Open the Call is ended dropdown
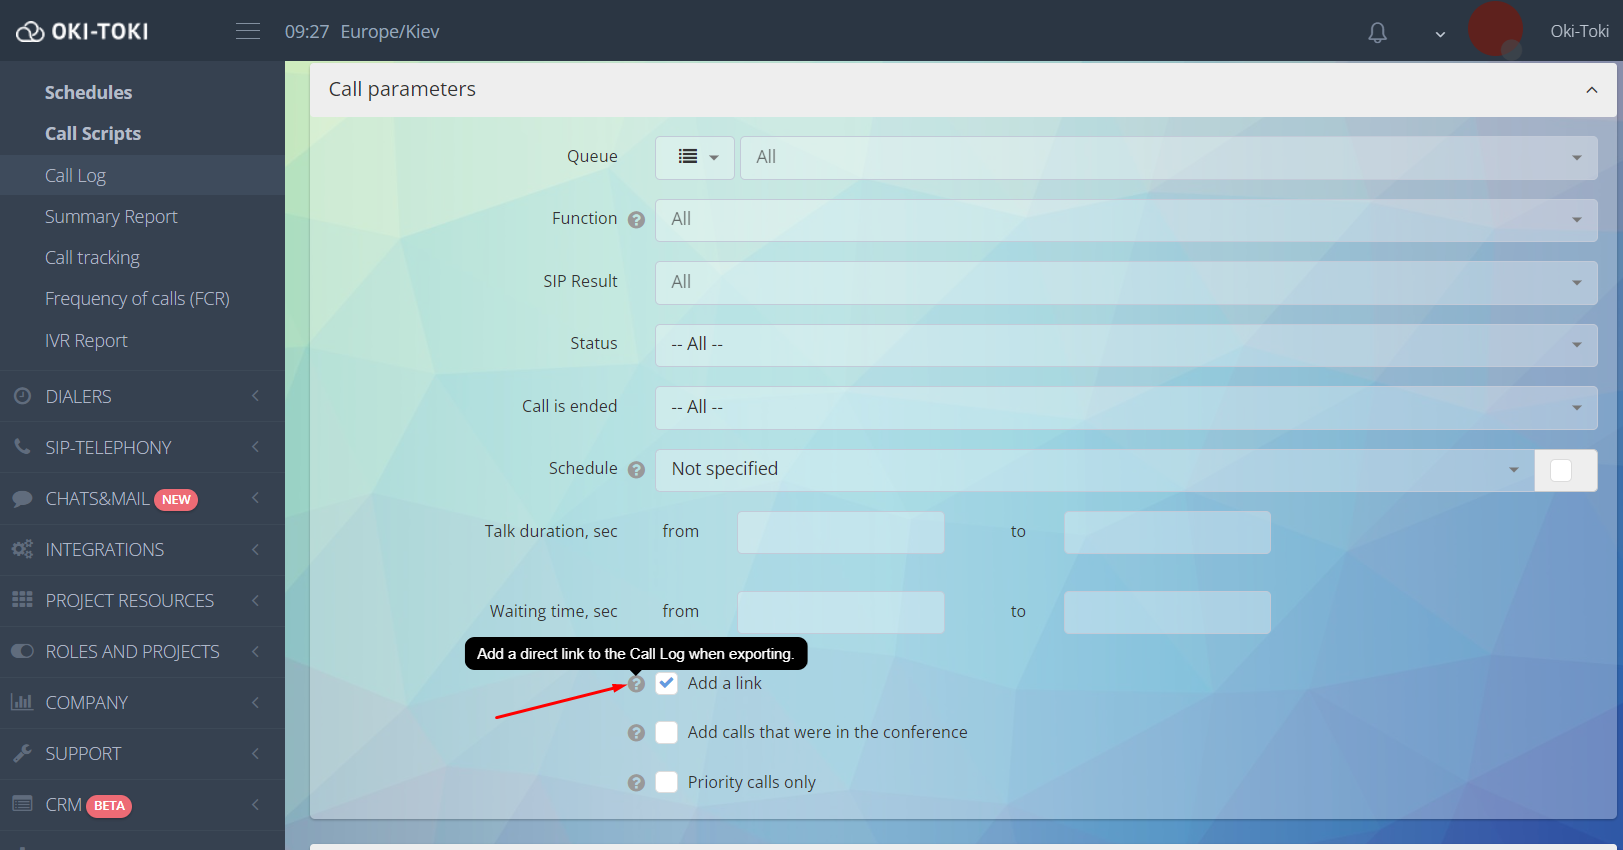Viewport: 1623px width, 850px height. (1125, 408)
